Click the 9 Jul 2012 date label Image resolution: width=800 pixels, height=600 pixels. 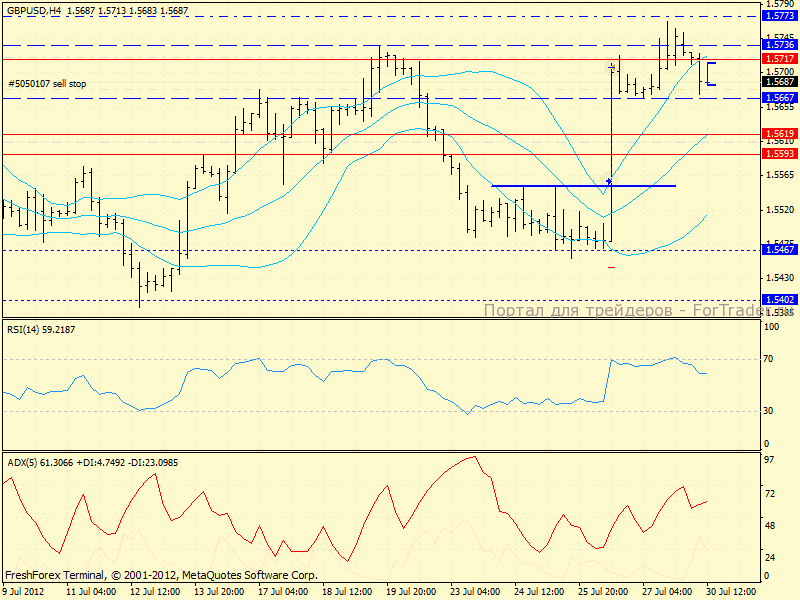coord(23,592)
